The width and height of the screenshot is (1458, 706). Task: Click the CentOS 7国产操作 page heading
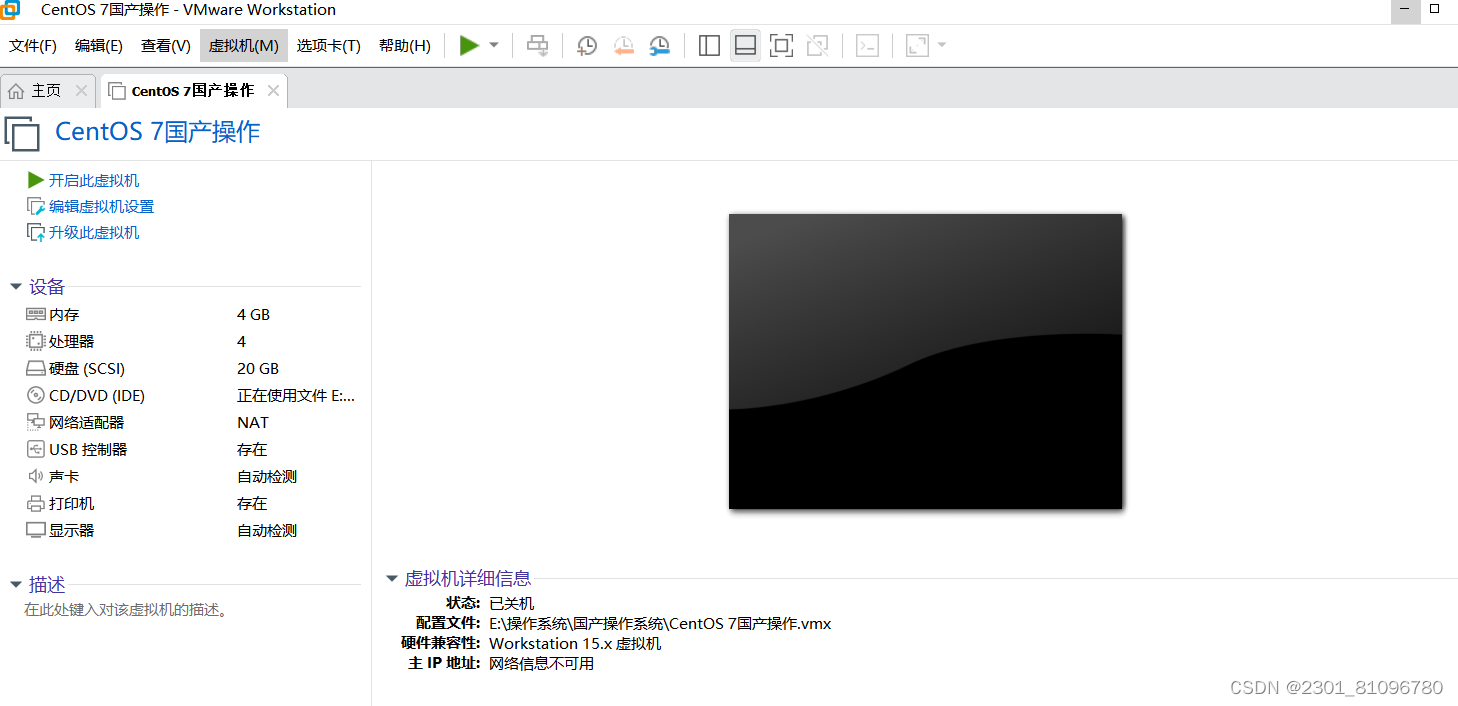click(x=157, y=132)
